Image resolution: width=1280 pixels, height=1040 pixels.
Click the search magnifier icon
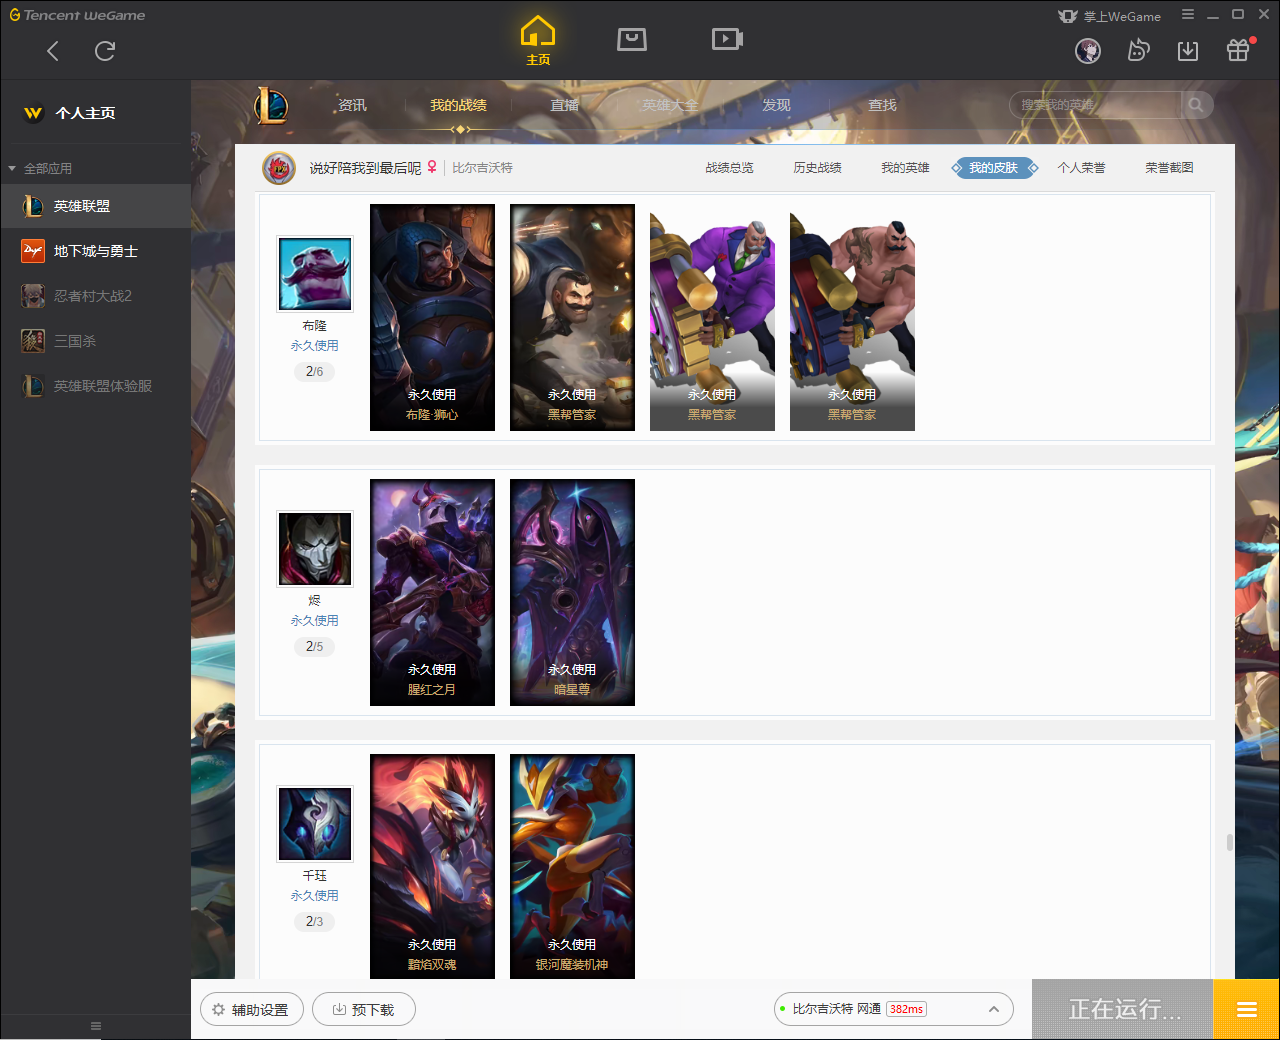tap(1196, 105)
